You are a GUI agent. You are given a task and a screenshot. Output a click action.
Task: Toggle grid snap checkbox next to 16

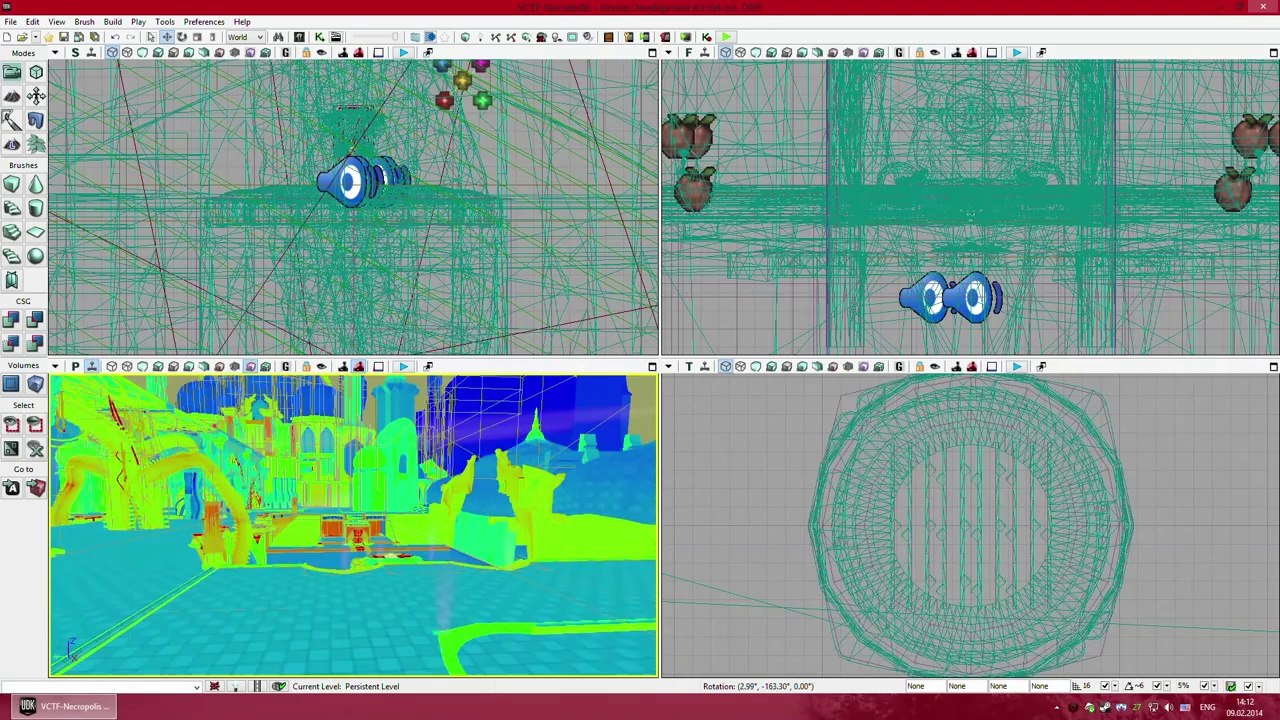(1105, 686)
